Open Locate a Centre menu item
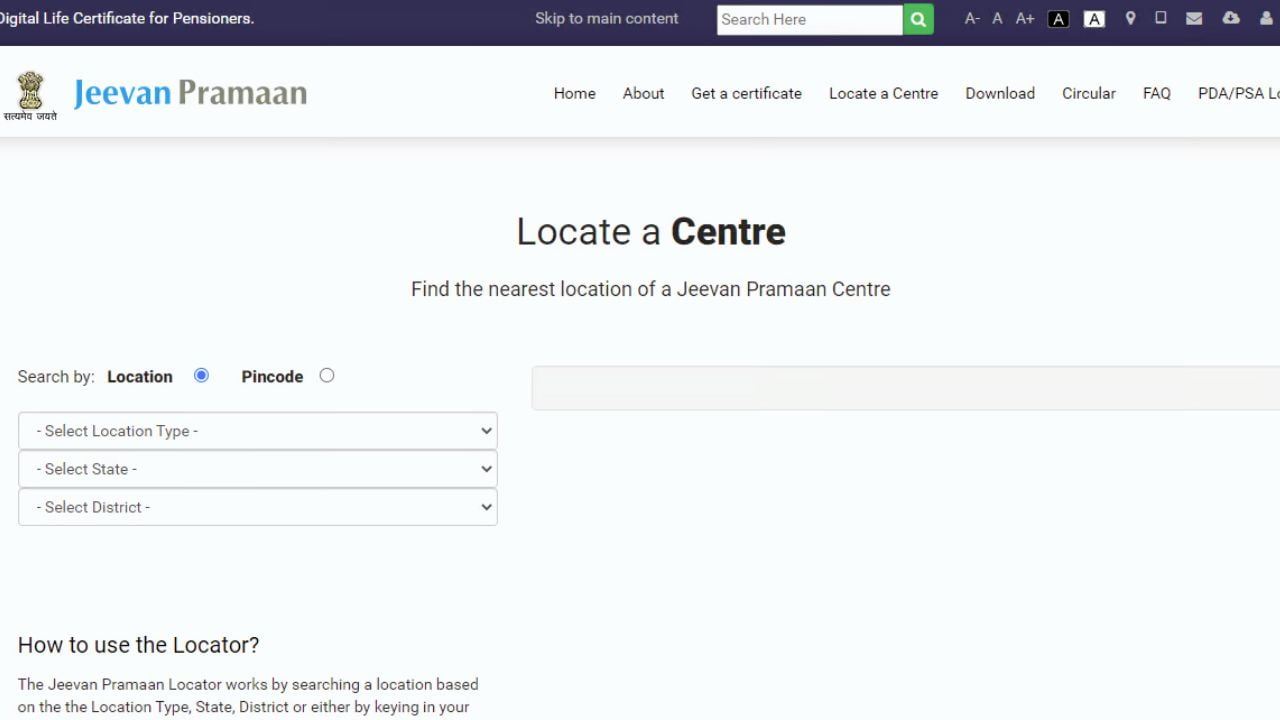The image size is (1280, 720). click(x=883, y=93)
